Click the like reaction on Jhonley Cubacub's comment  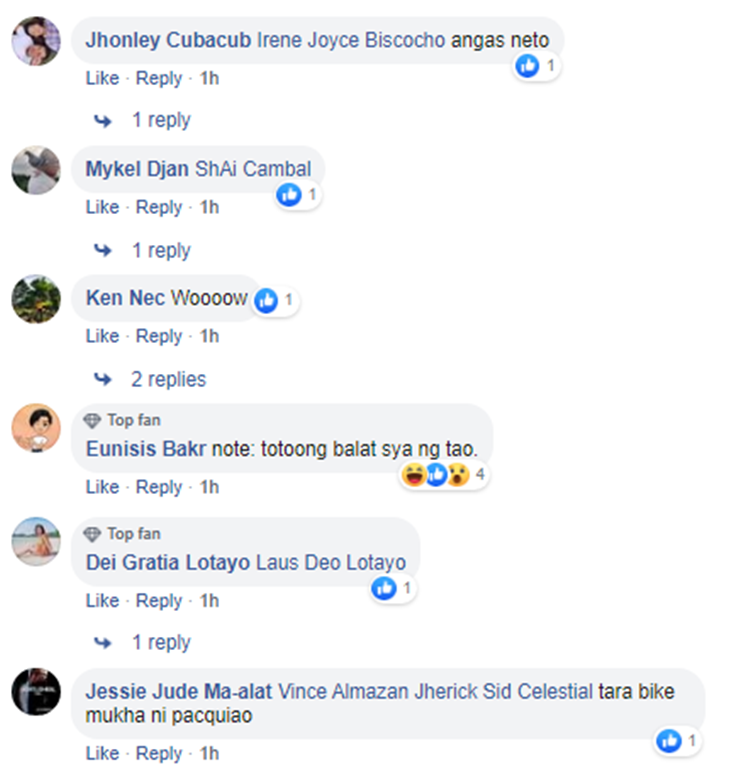(x=527, y=66)
